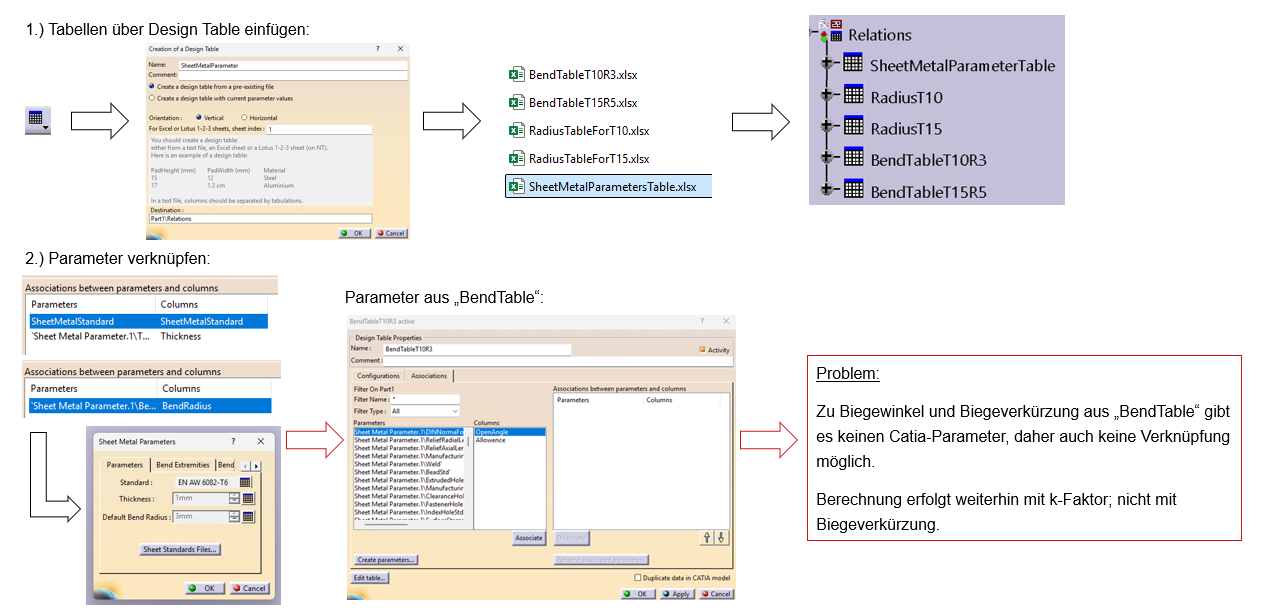Select OpenAngle in Columns list
1268x611 pixels.
point(510,432)
